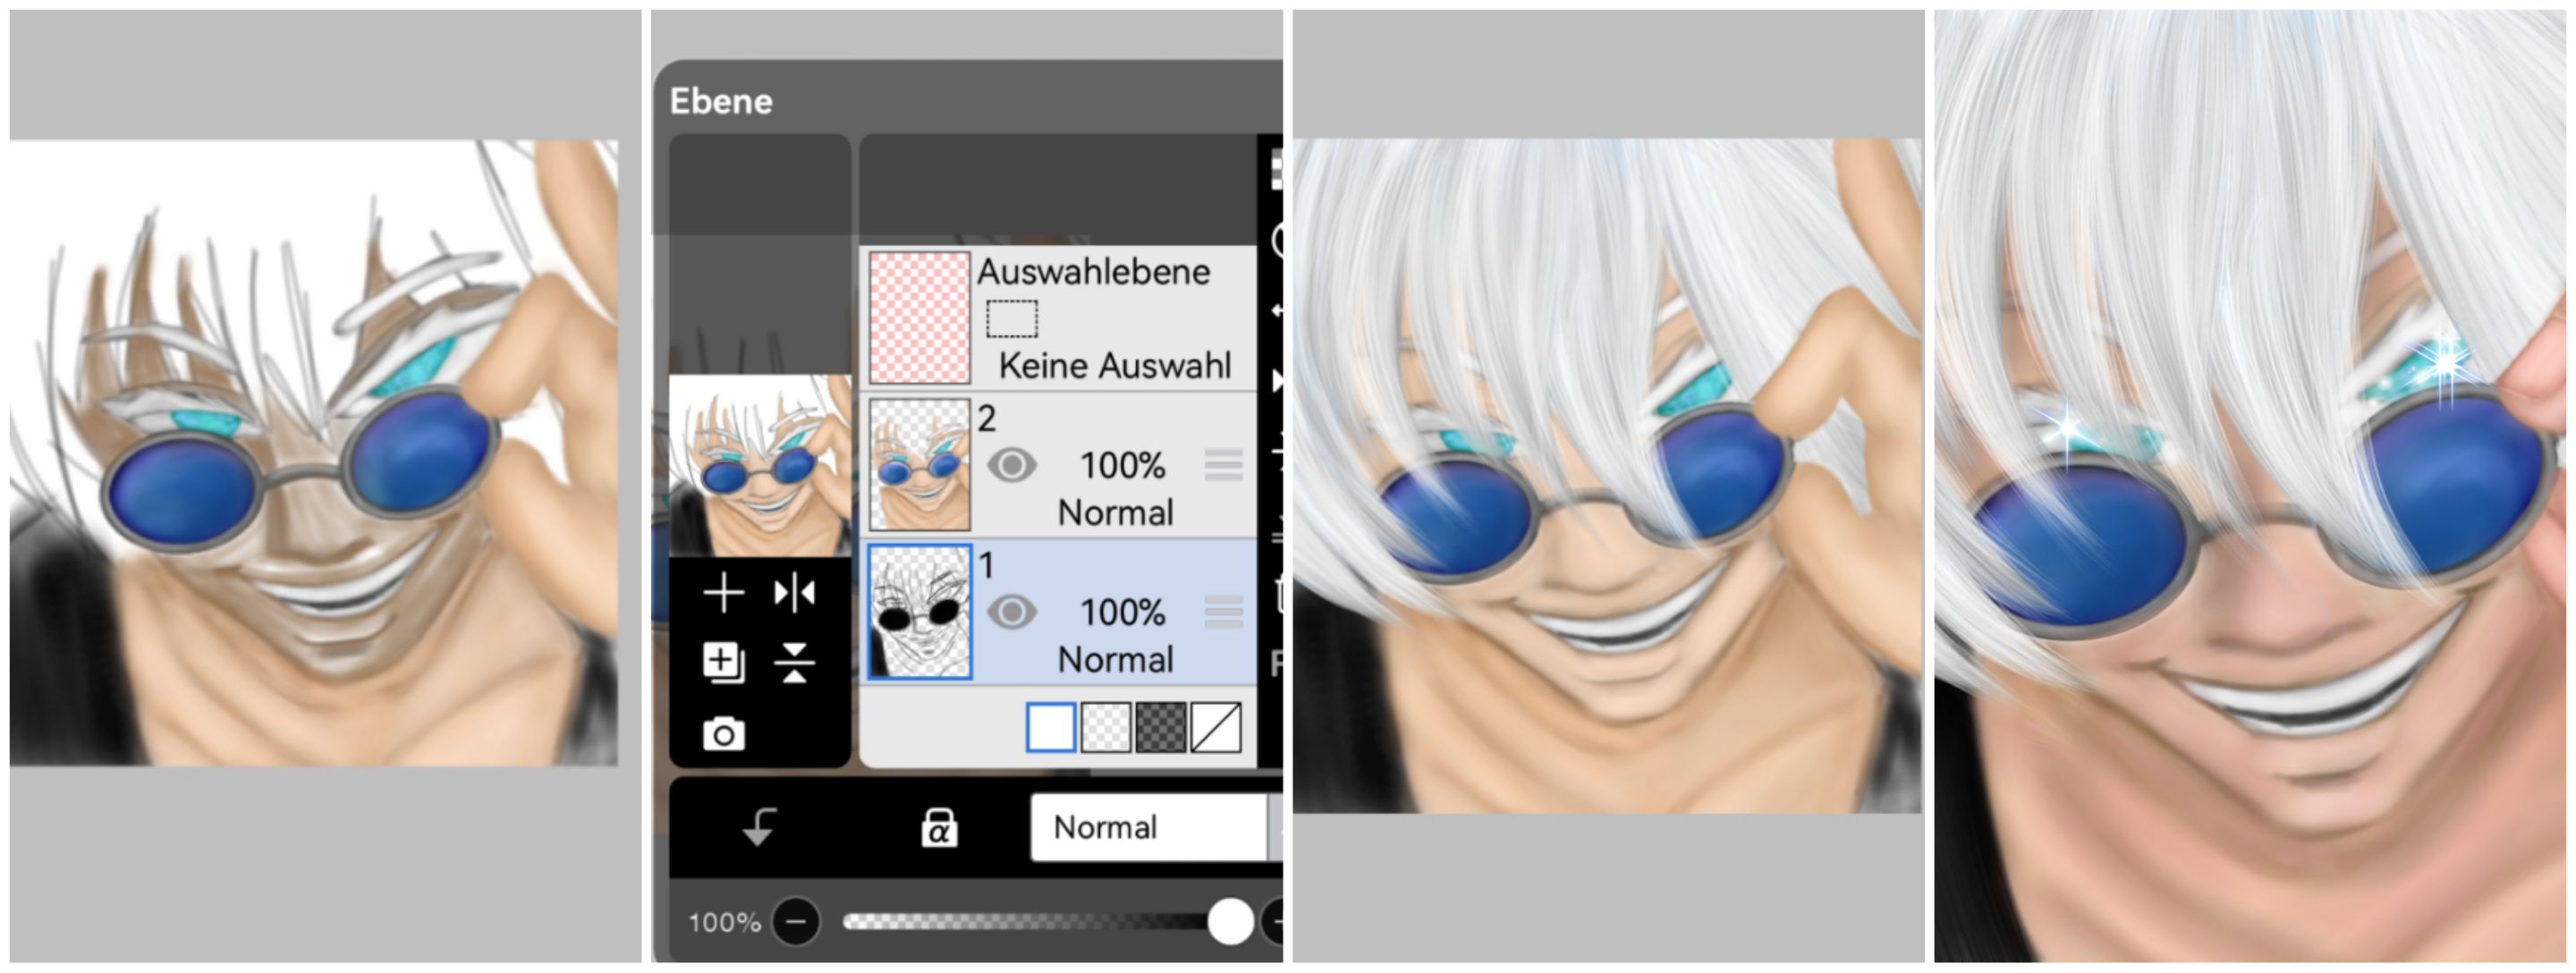Decrease opacity with the minus button
The width and height of the screenshot is (2576, 973).
(796, 921)
